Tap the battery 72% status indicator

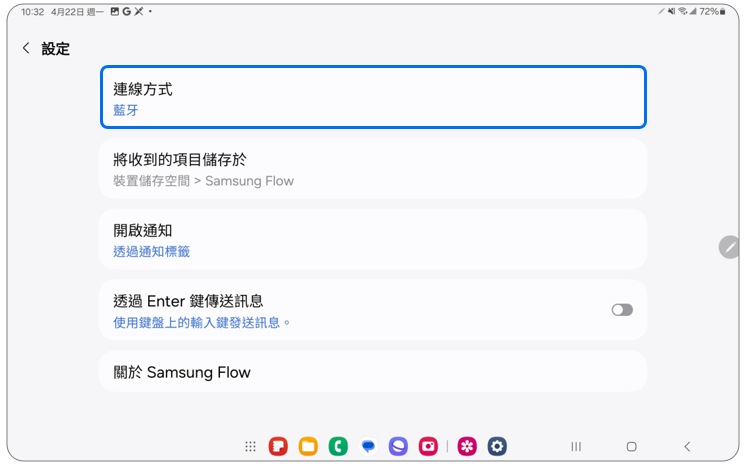[712, 11]
